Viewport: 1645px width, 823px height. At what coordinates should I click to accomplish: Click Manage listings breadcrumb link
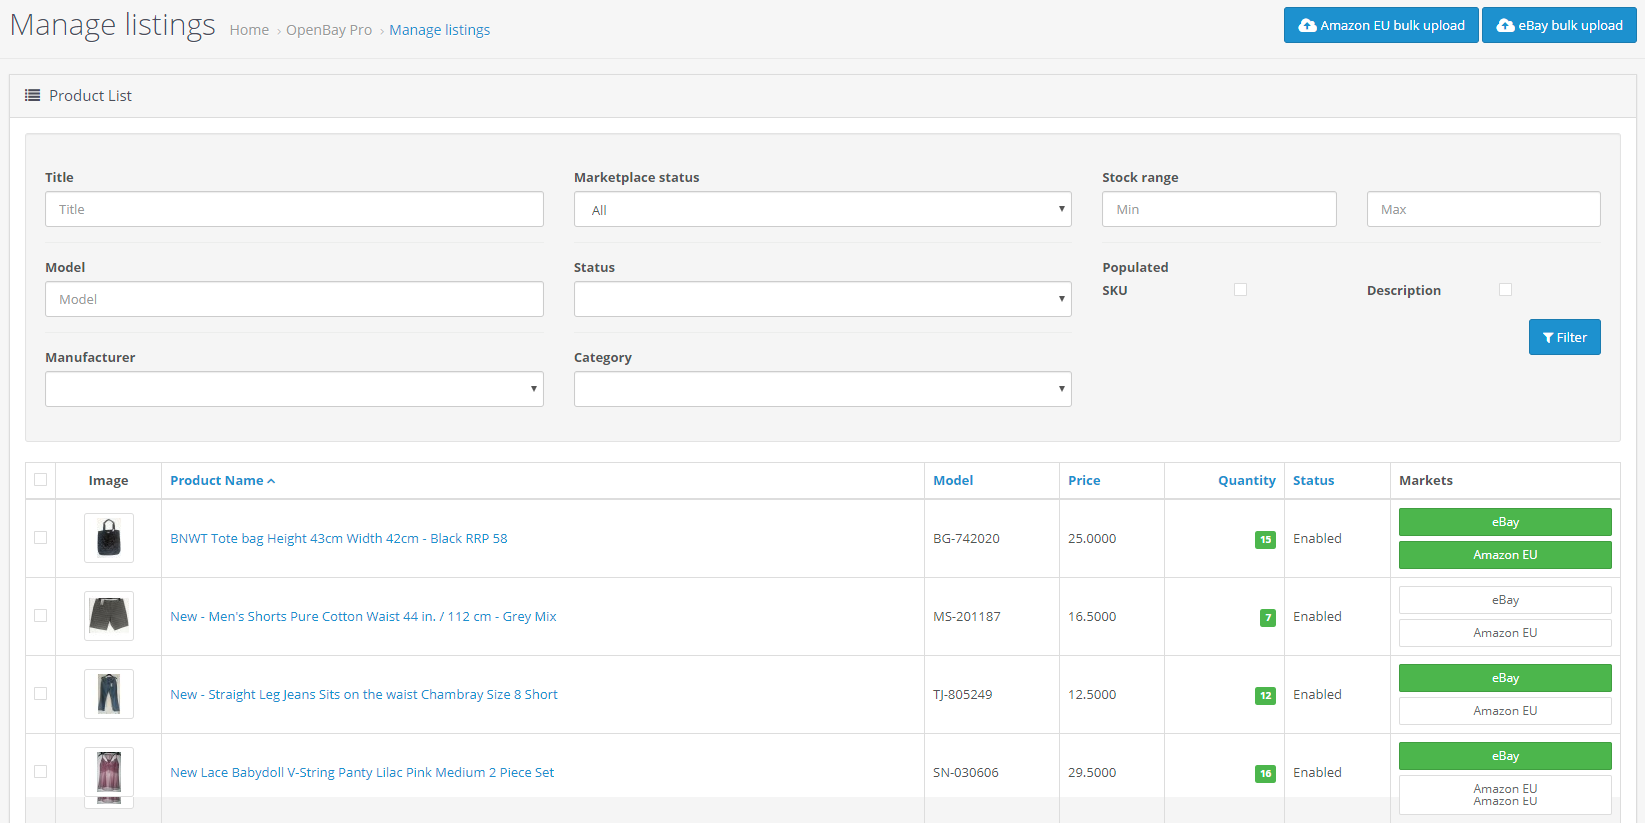439,30
